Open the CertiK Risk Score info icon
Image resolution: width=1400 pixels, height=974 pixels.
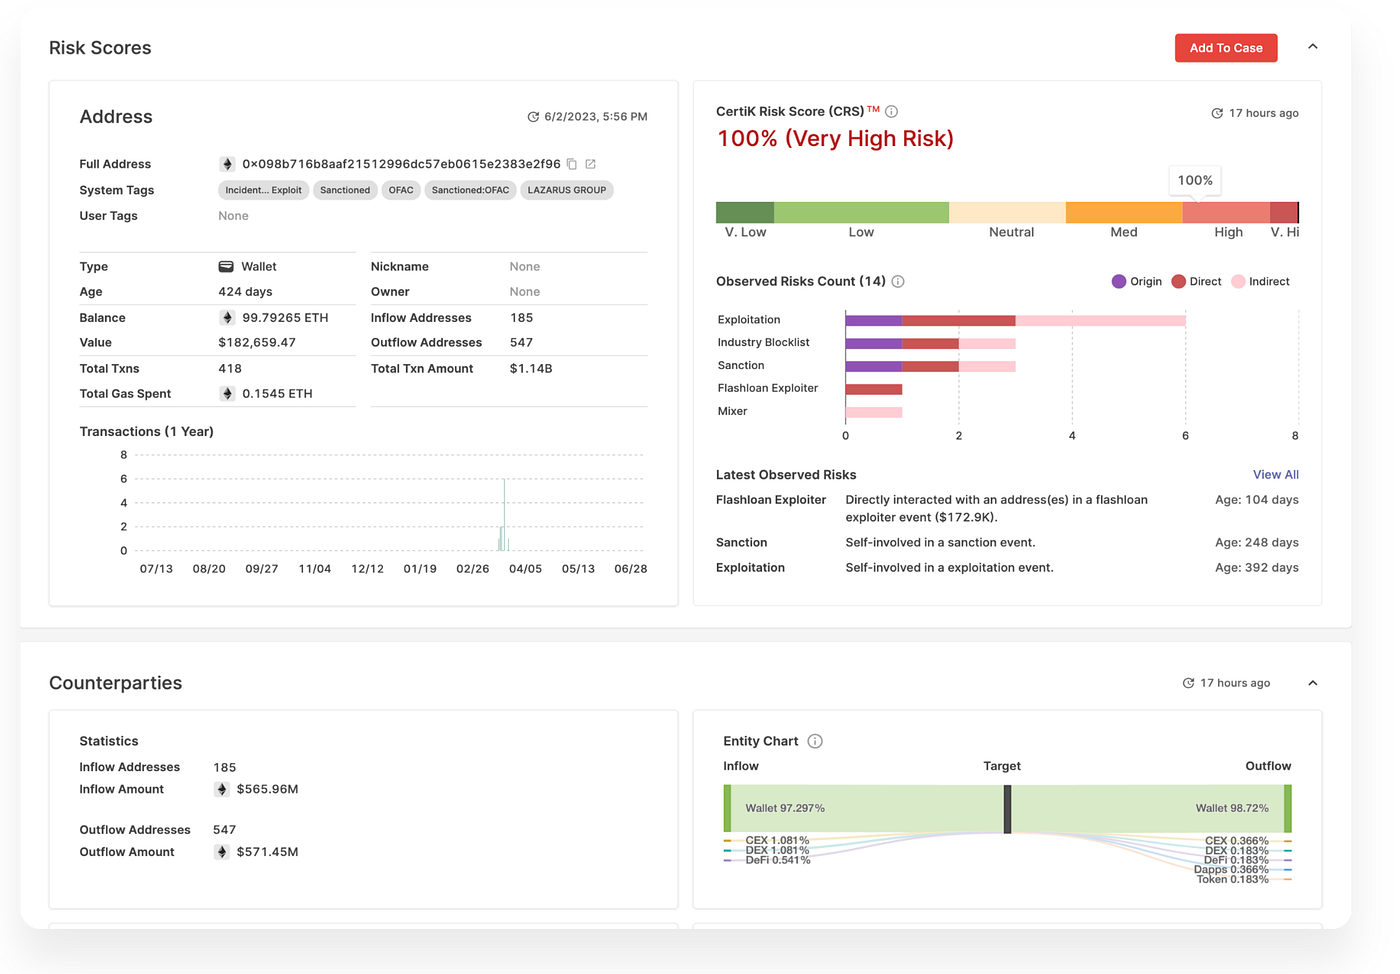892,112
